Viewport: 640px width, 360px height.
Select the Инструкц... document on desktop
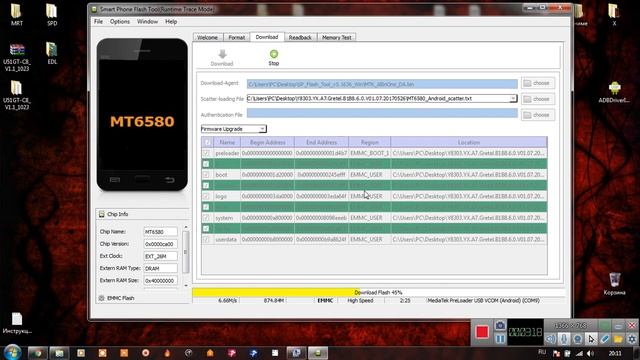tap(17, 323)
